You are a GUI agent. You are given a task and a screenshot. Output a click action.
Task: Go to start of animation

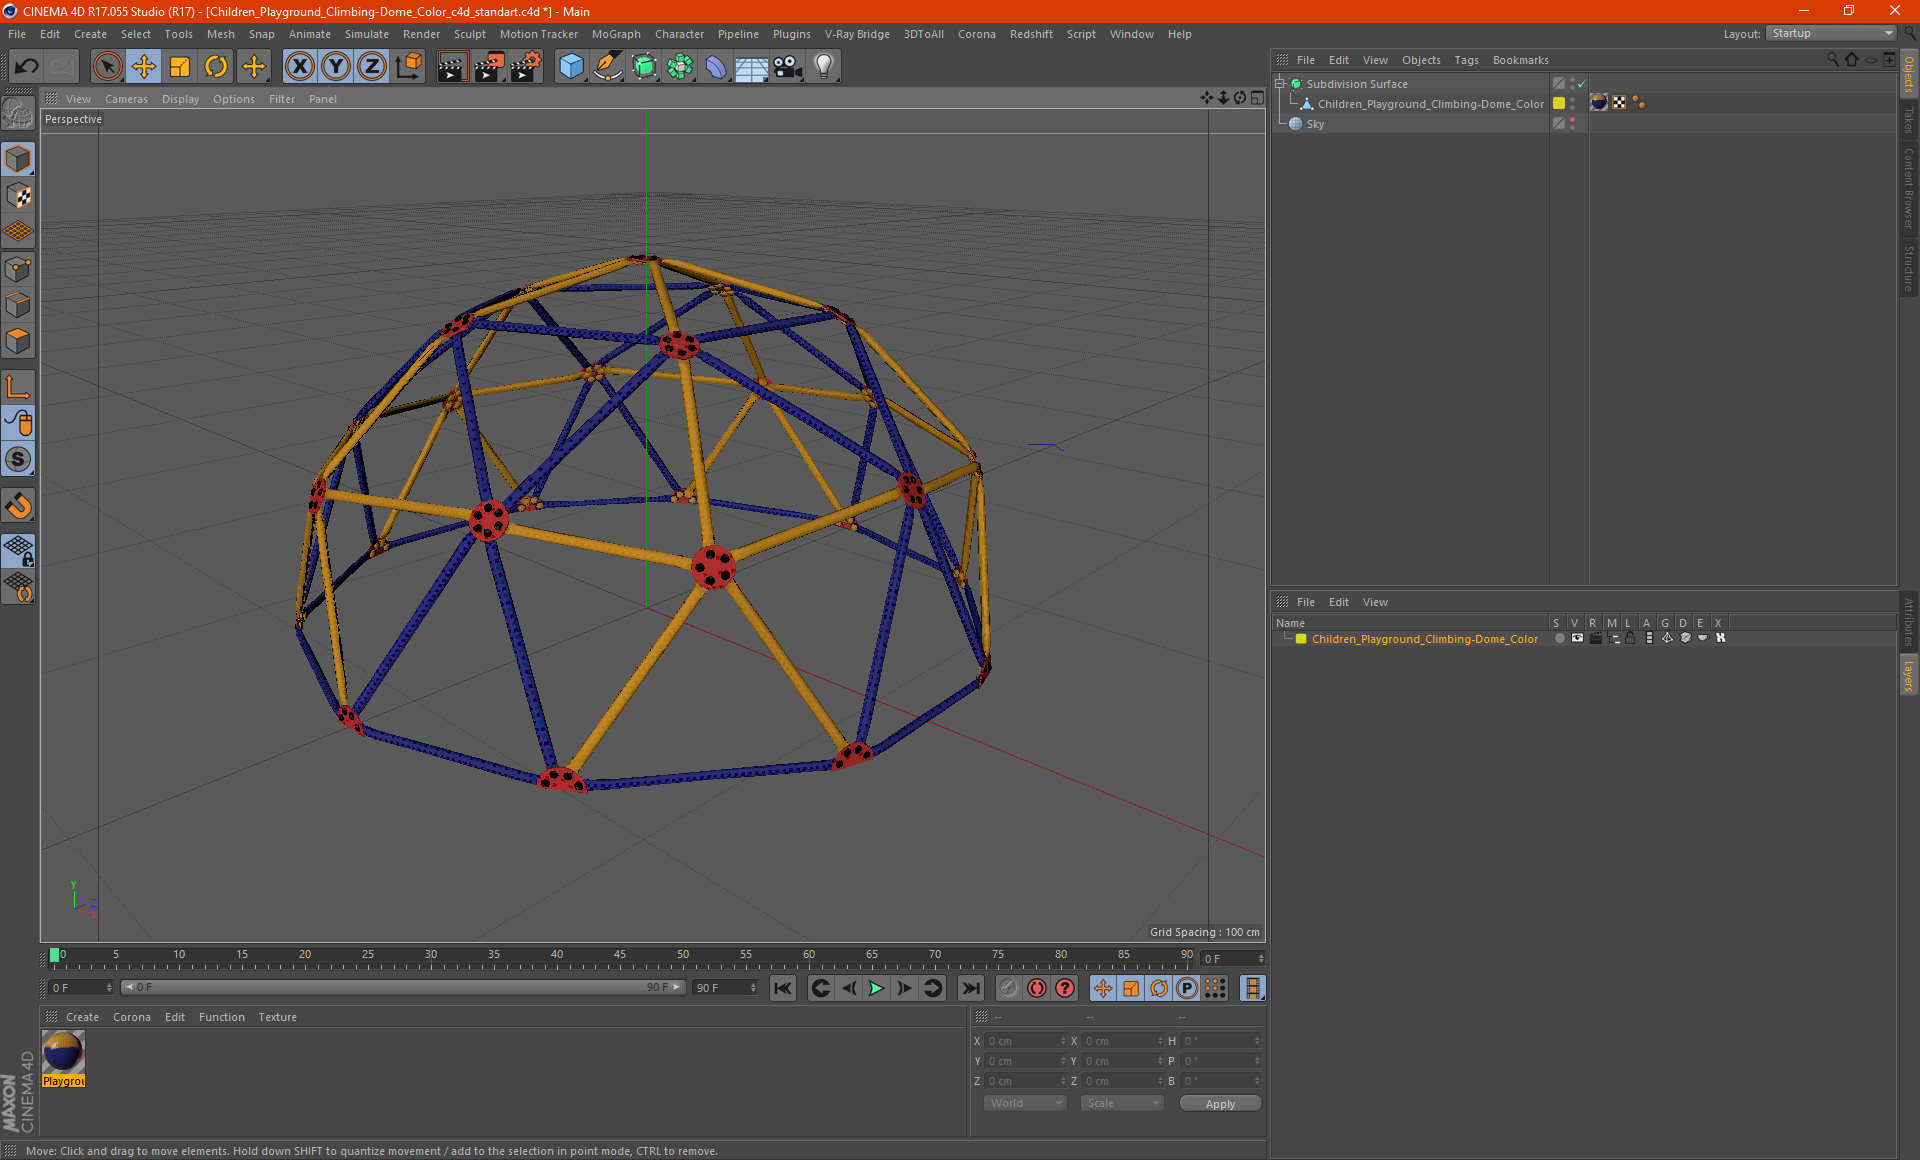783,988
